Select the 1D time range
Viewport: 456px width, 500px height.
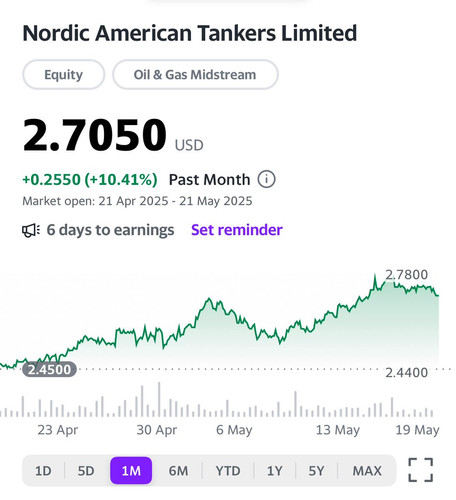(x=43, y=471)
